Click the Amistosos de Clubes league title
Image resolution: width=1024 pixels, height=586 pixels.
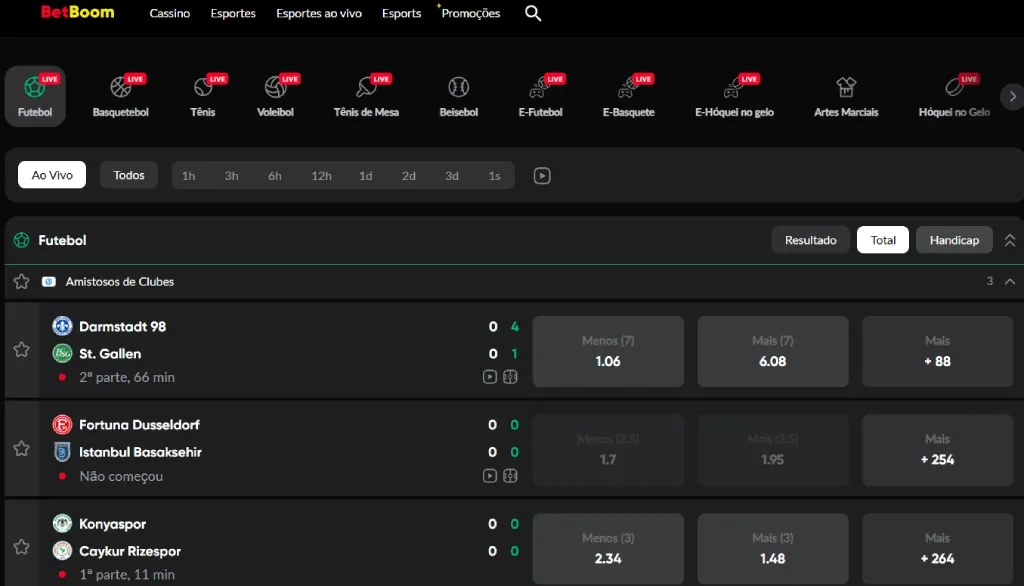coord(120,282)
